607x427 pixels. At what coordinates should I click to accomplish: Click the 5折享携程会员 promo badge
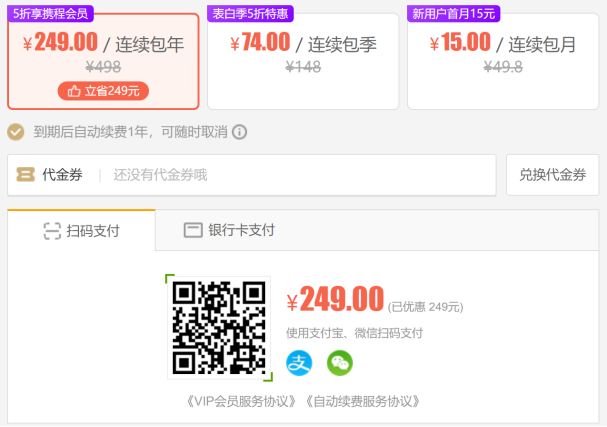[50, 14]
